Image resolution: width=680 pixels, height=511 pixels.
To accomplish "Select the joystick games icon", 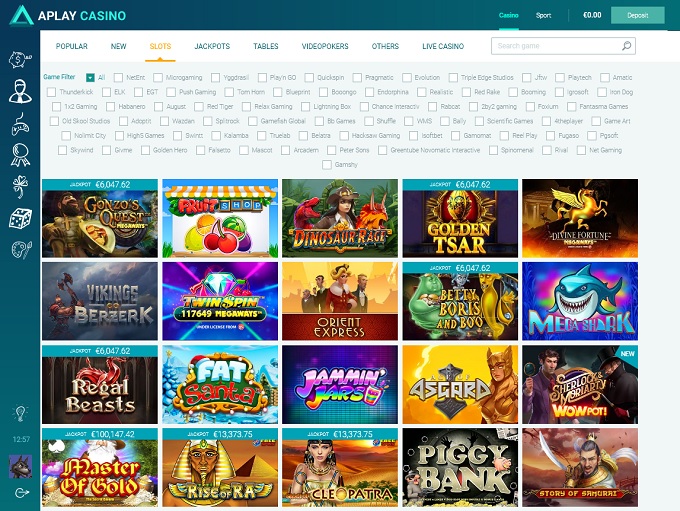I will click(20, 124).
